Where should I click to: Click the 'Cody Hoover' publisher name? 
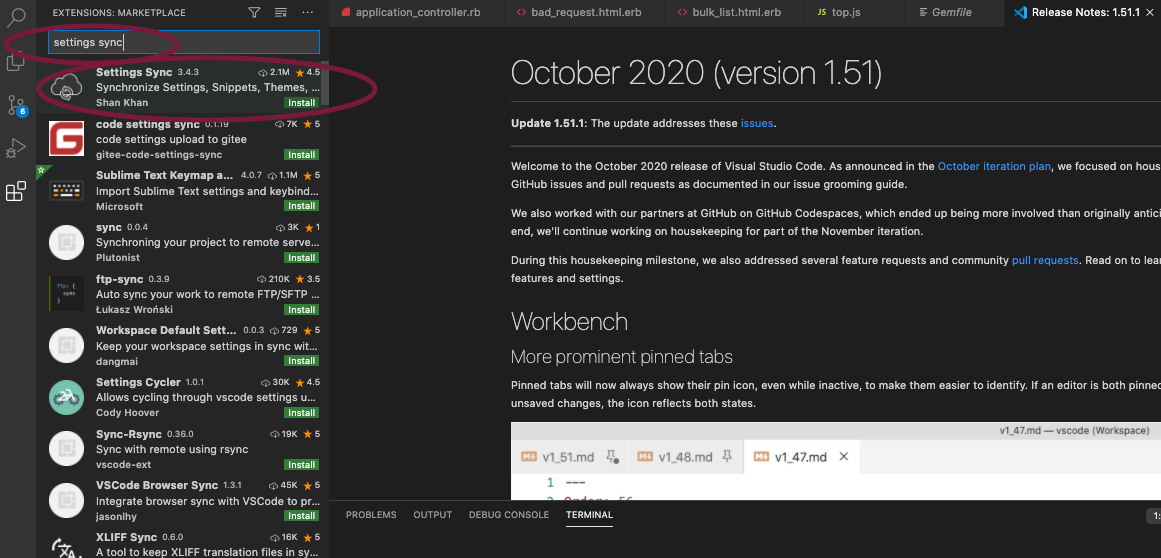click(128, 412)
